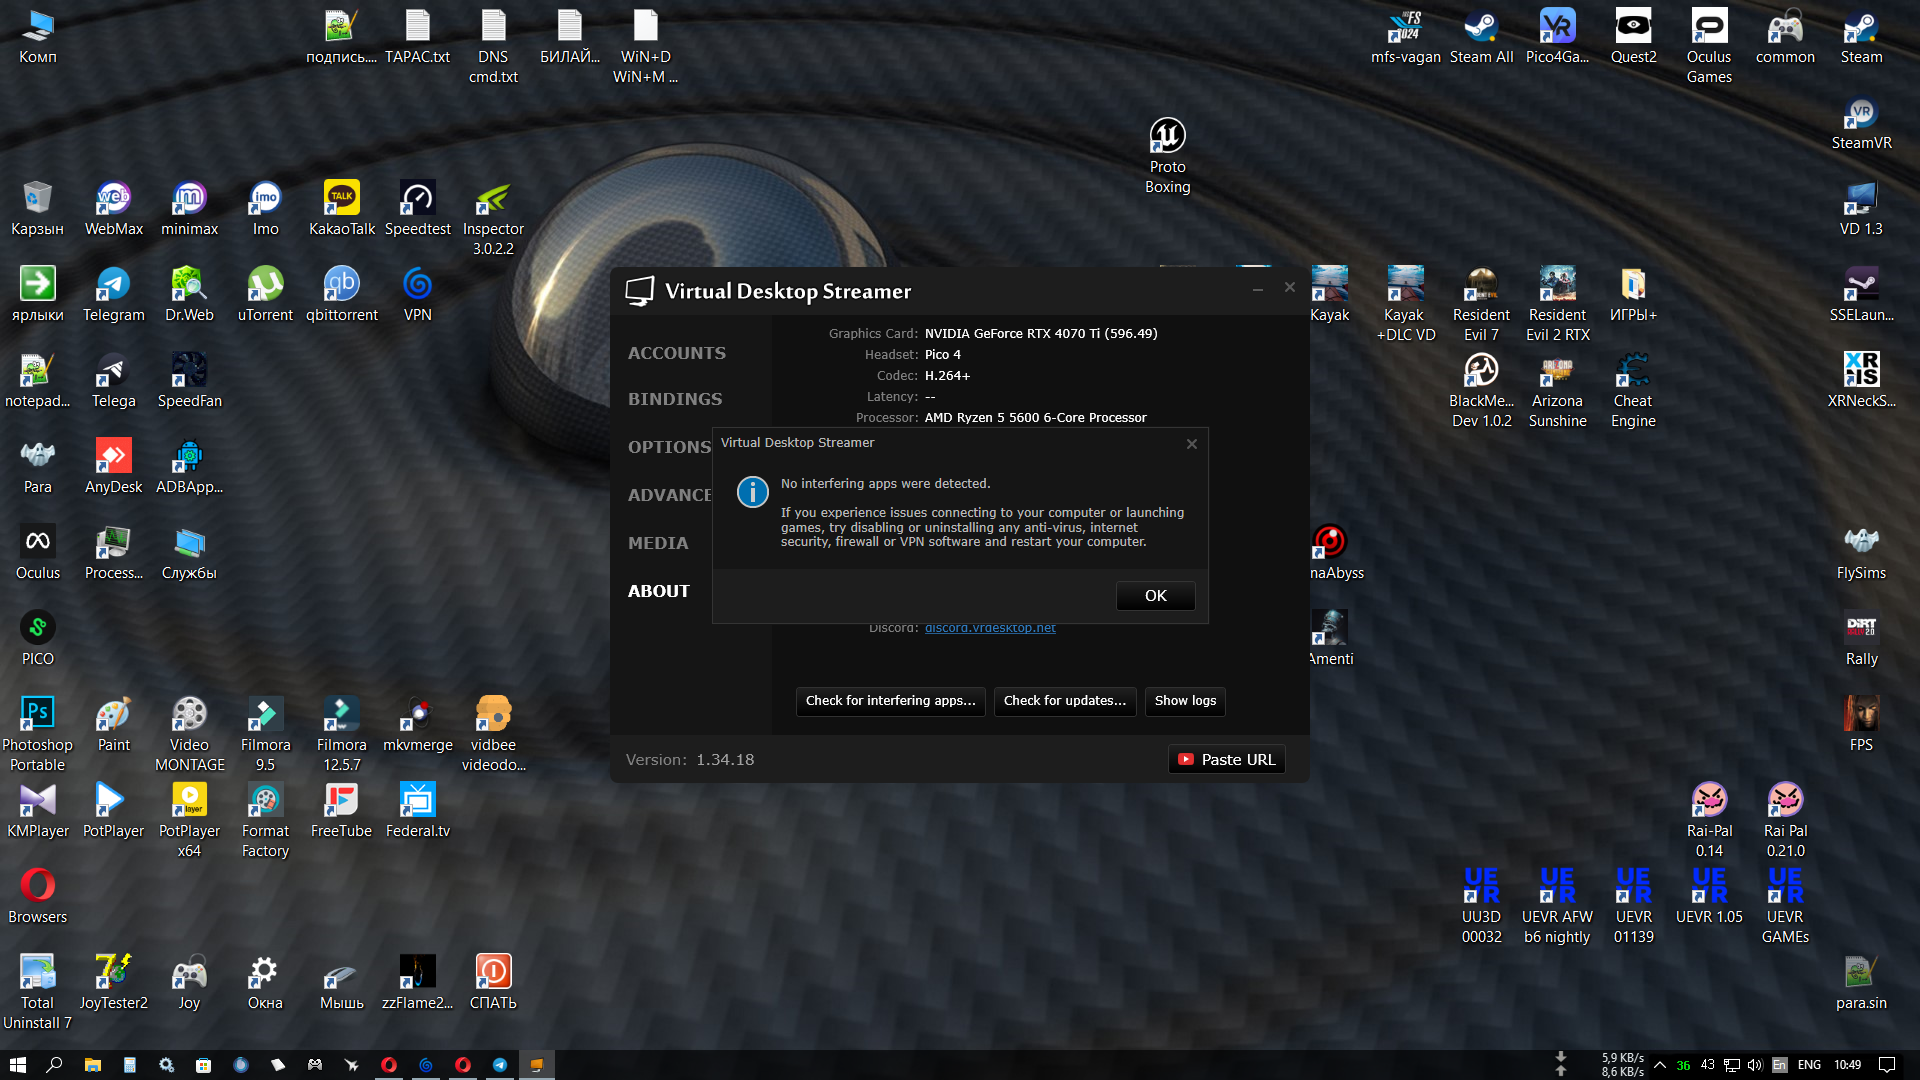Open the Total Uninstall 7 icon

click(37, 993)
